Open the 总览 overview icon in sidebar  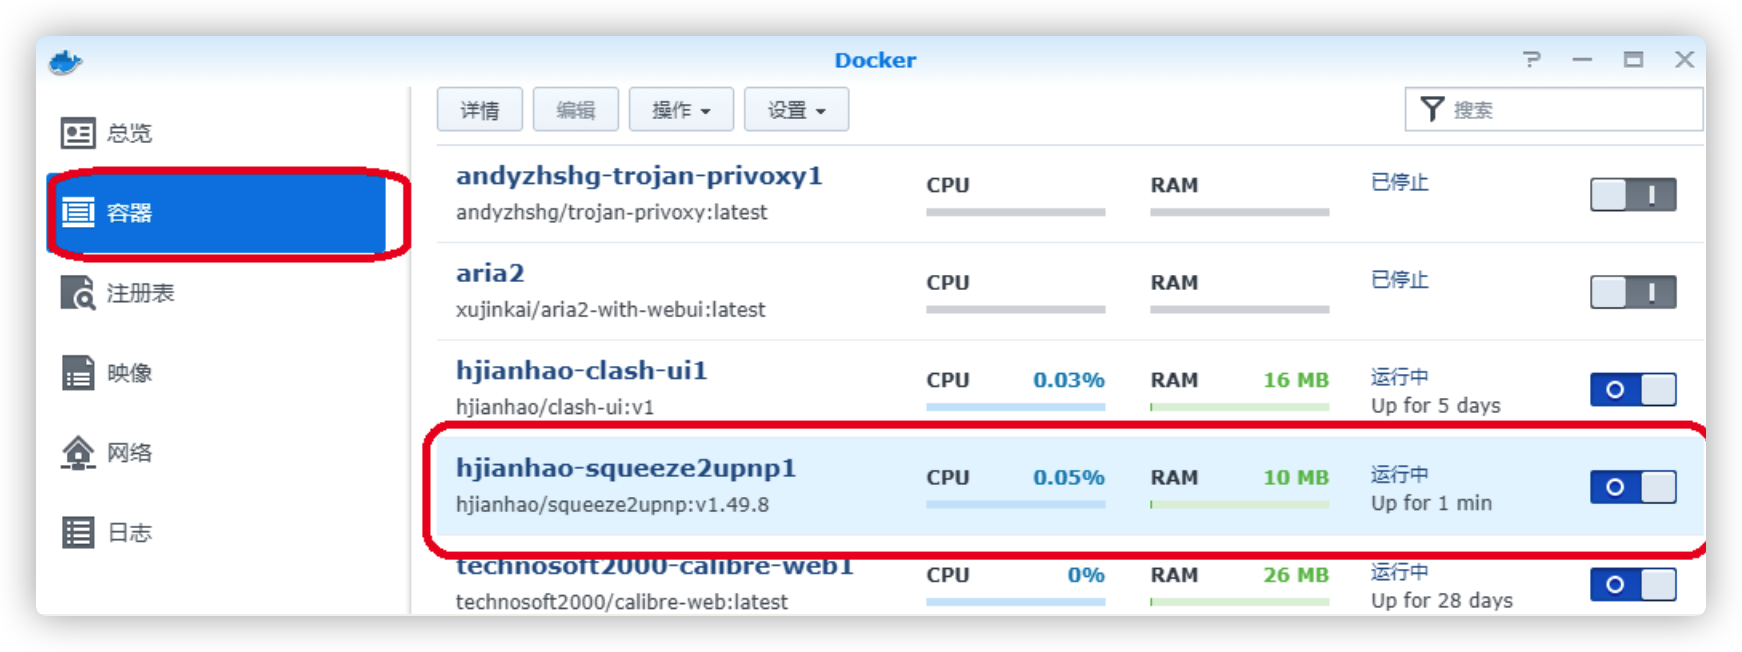tap(78, 133)
